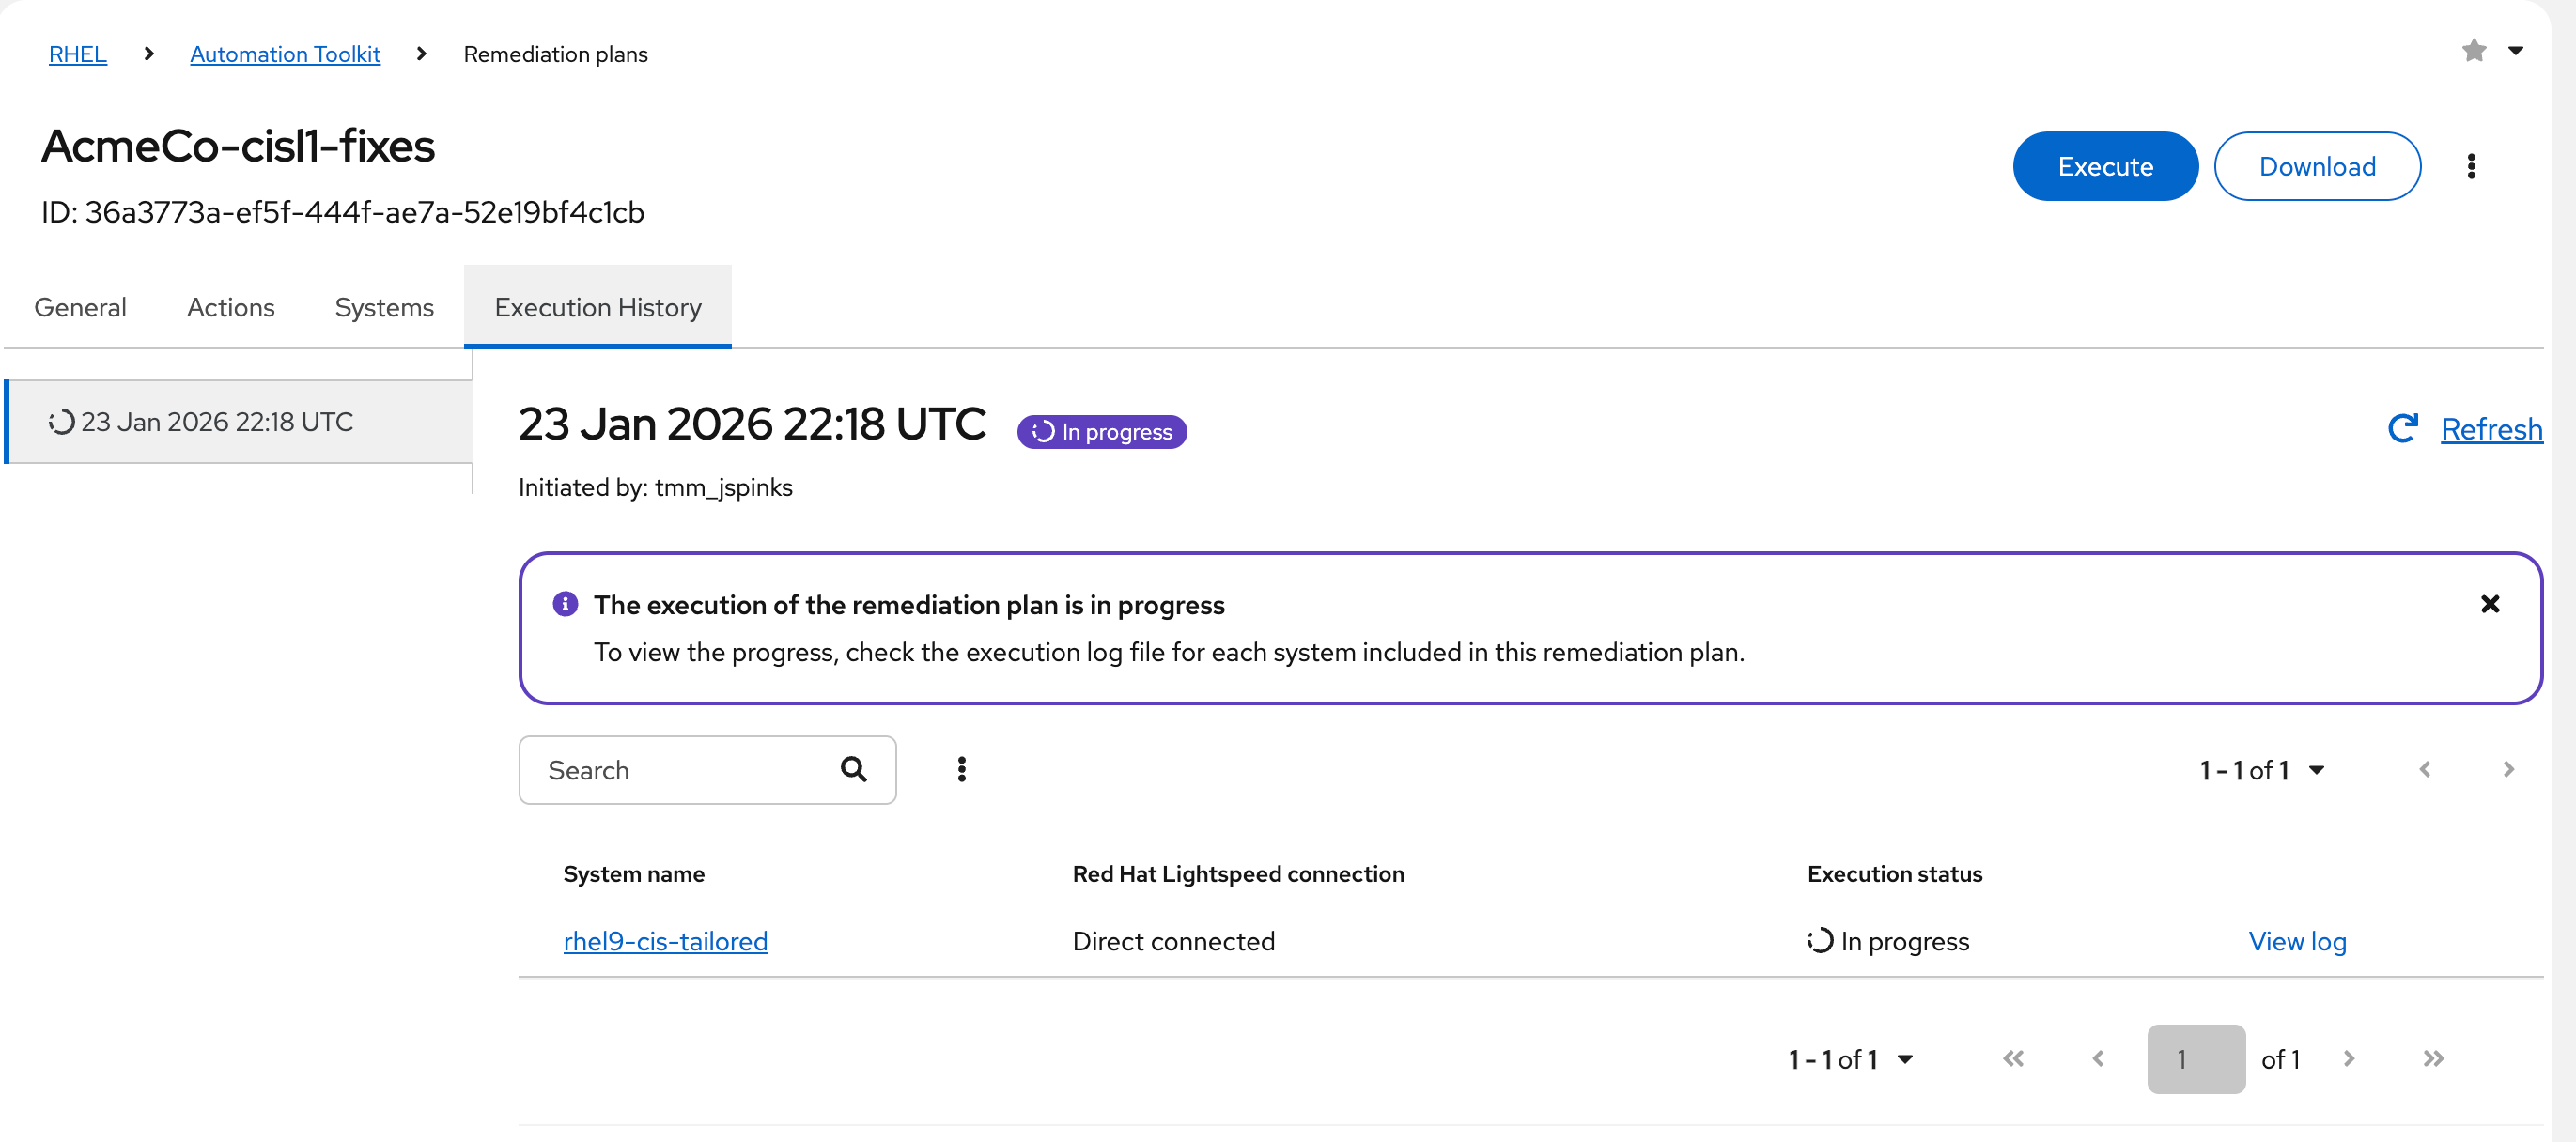Switch to the Actions tab

(230, 307)
